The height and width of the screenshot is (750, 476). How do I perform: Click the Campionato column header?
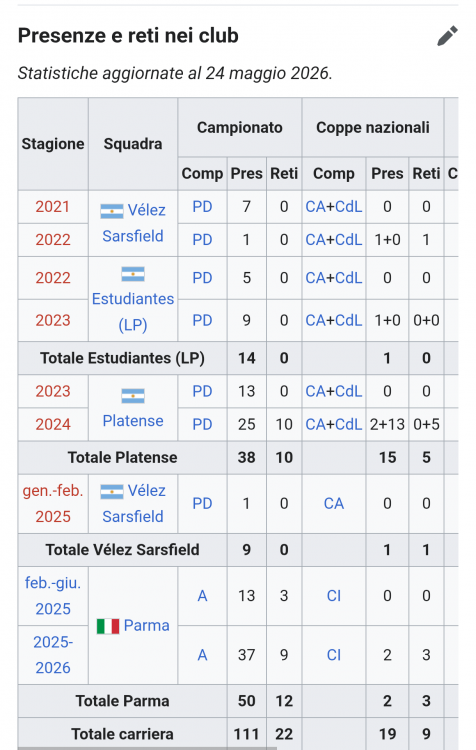(x=240, y=128)
